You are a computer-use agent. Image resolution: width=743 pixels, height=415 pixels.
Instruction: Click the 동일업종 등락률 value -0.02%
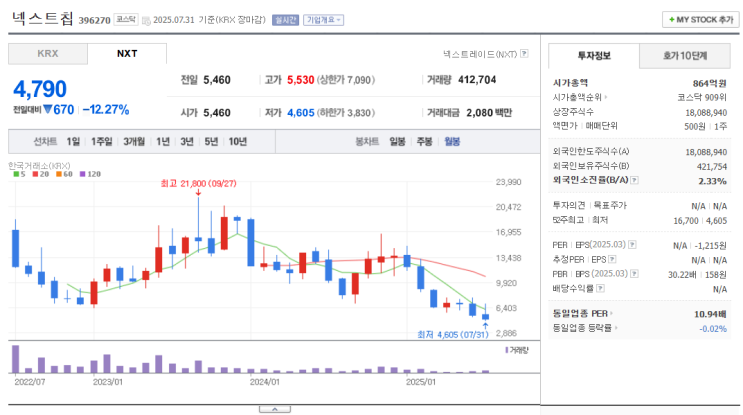pyautogui.click(x=713, y=329)
